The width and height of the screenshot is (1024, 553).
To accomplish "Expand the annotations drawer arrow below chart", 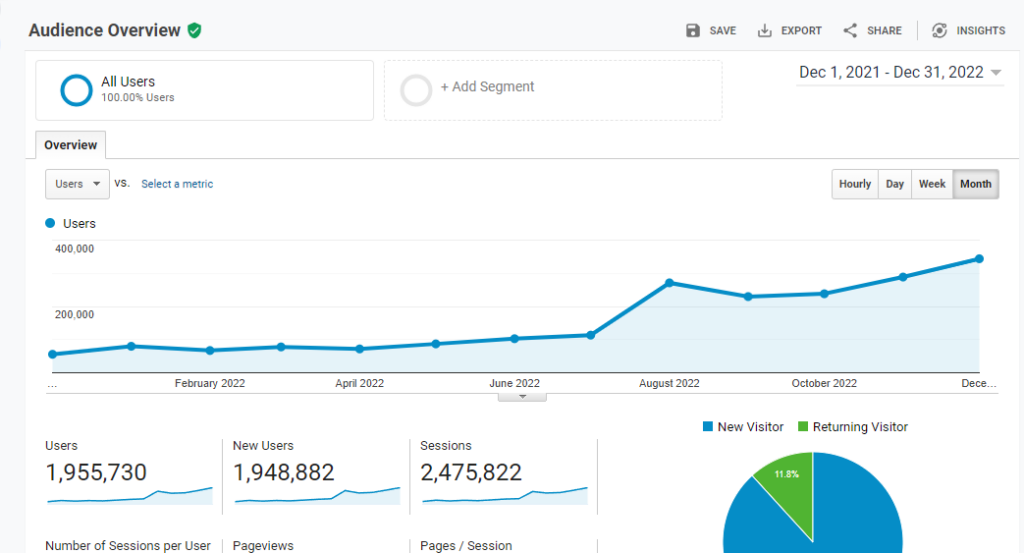I will coord(522,397).
